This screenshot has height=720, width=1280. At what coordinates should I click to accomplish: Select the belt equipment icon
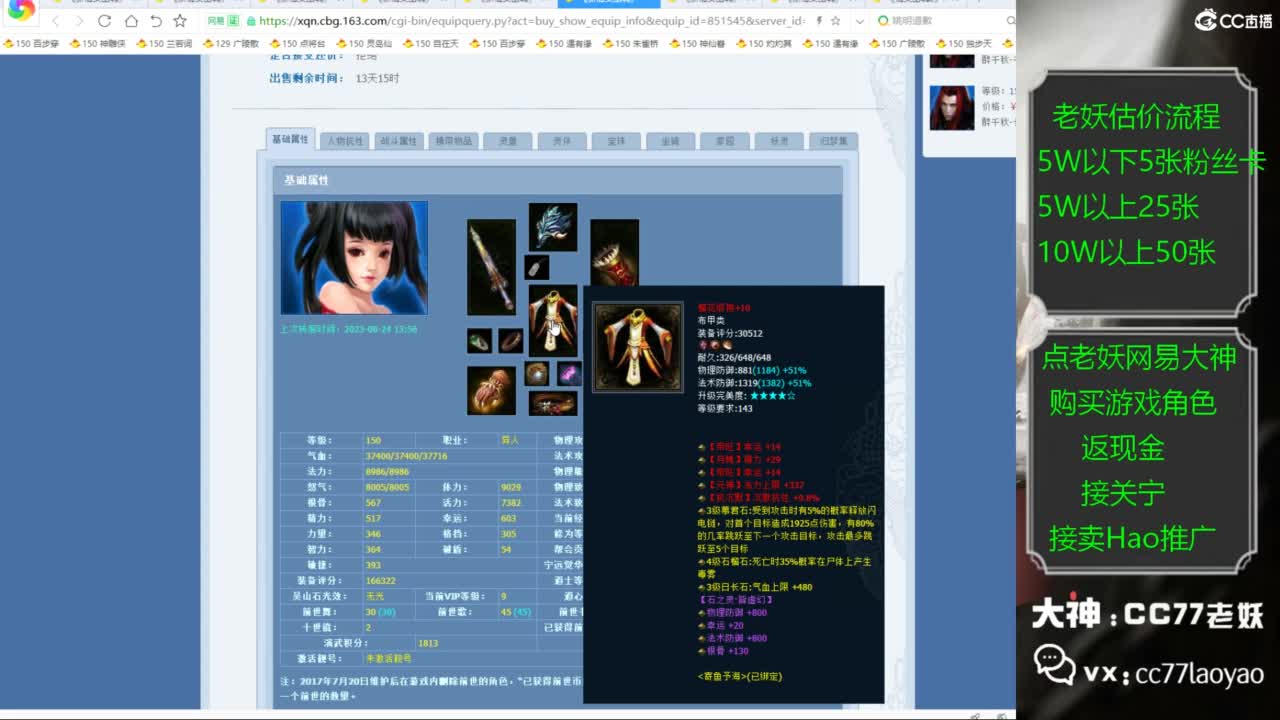pos(553,403)
